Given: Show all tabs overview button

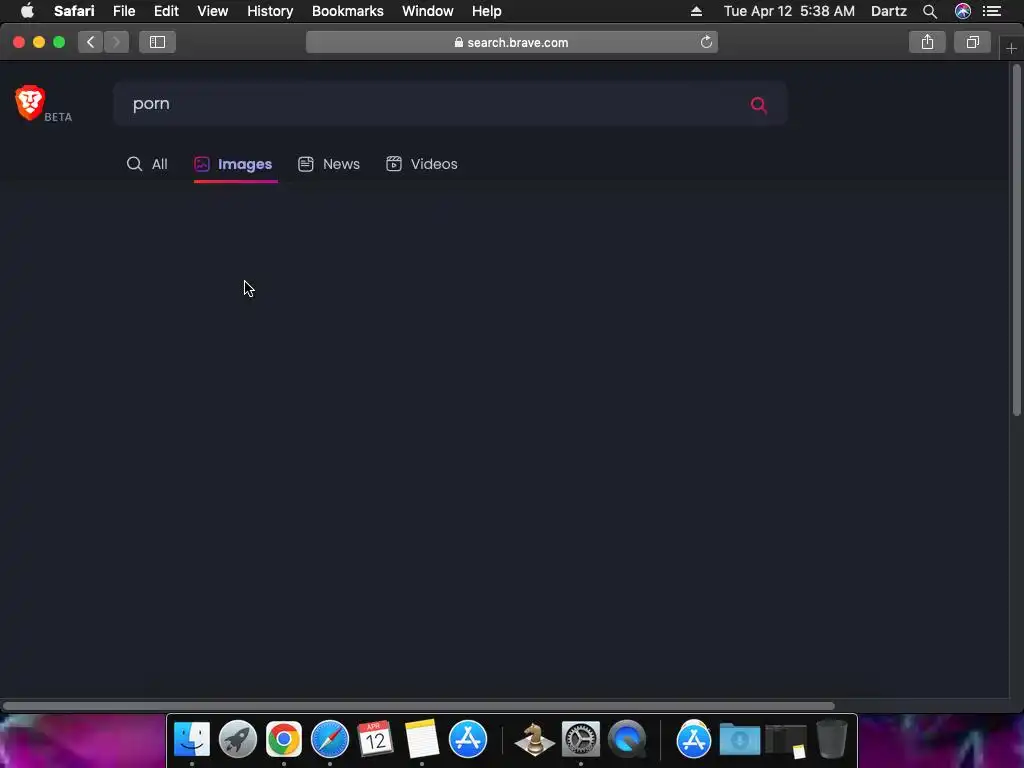Looking at the screenshot, I should pos(972,42).
